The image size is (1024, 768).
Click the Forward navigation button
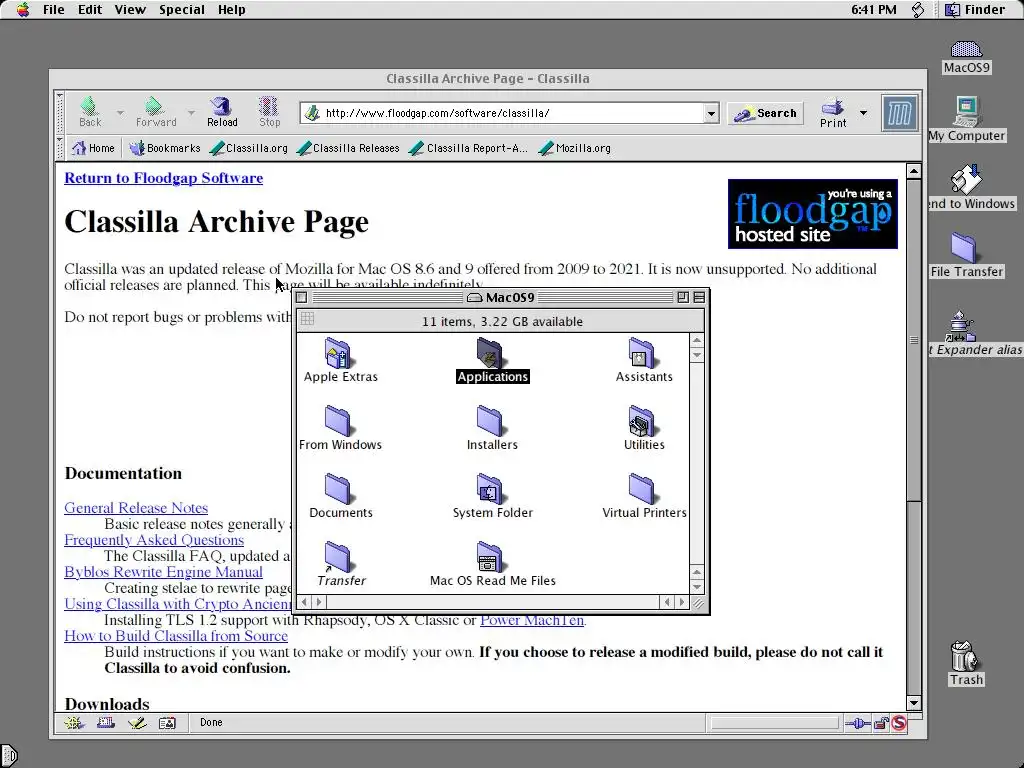tap(155, 112)
